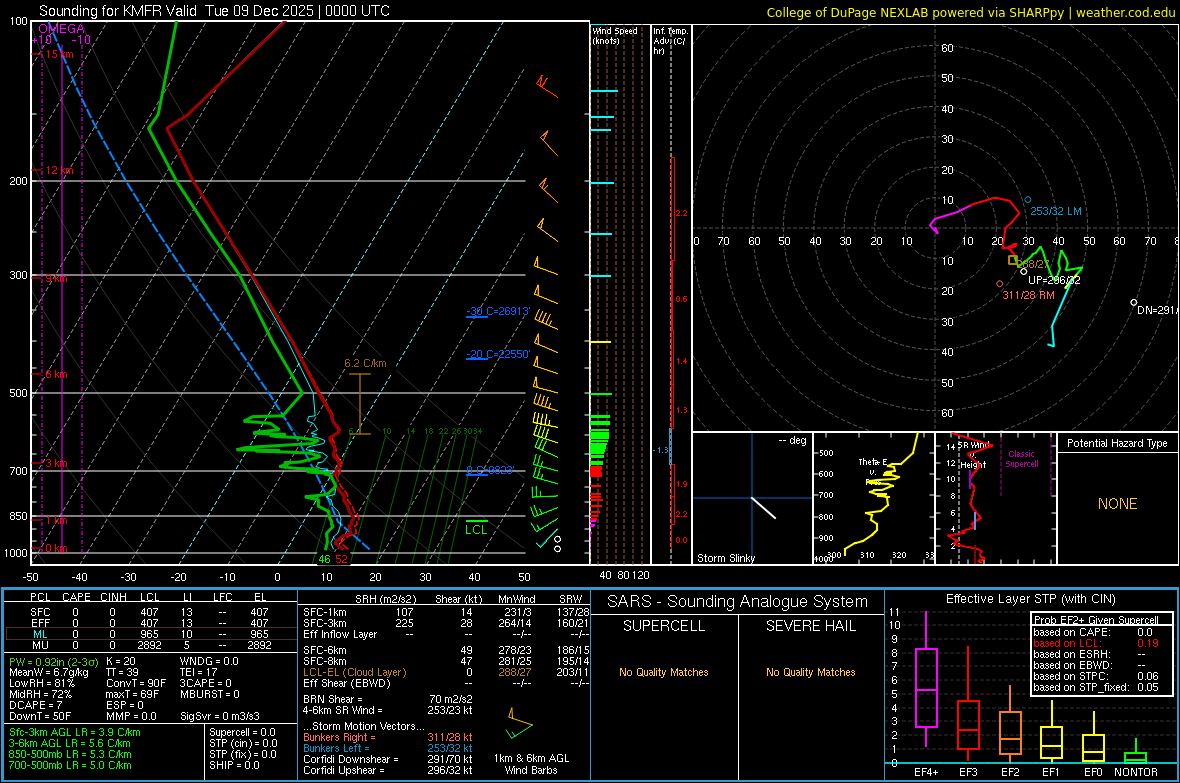Click the Sfc-3km AGL LR value

75,732
